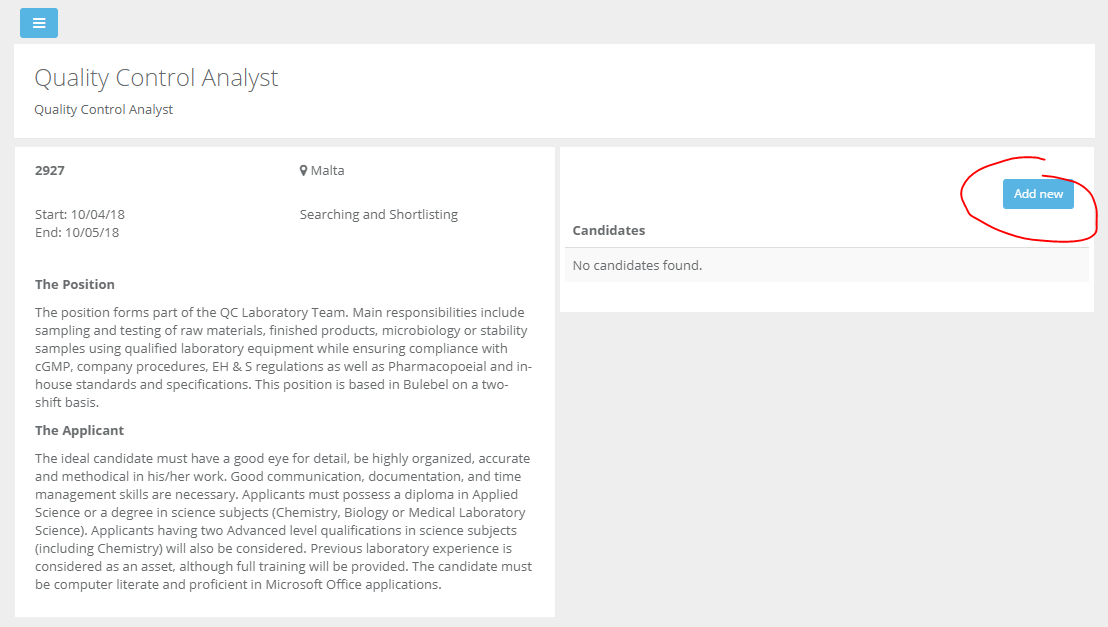
Task: Click the cGMP company procedures line
Action: coord(283,366)
